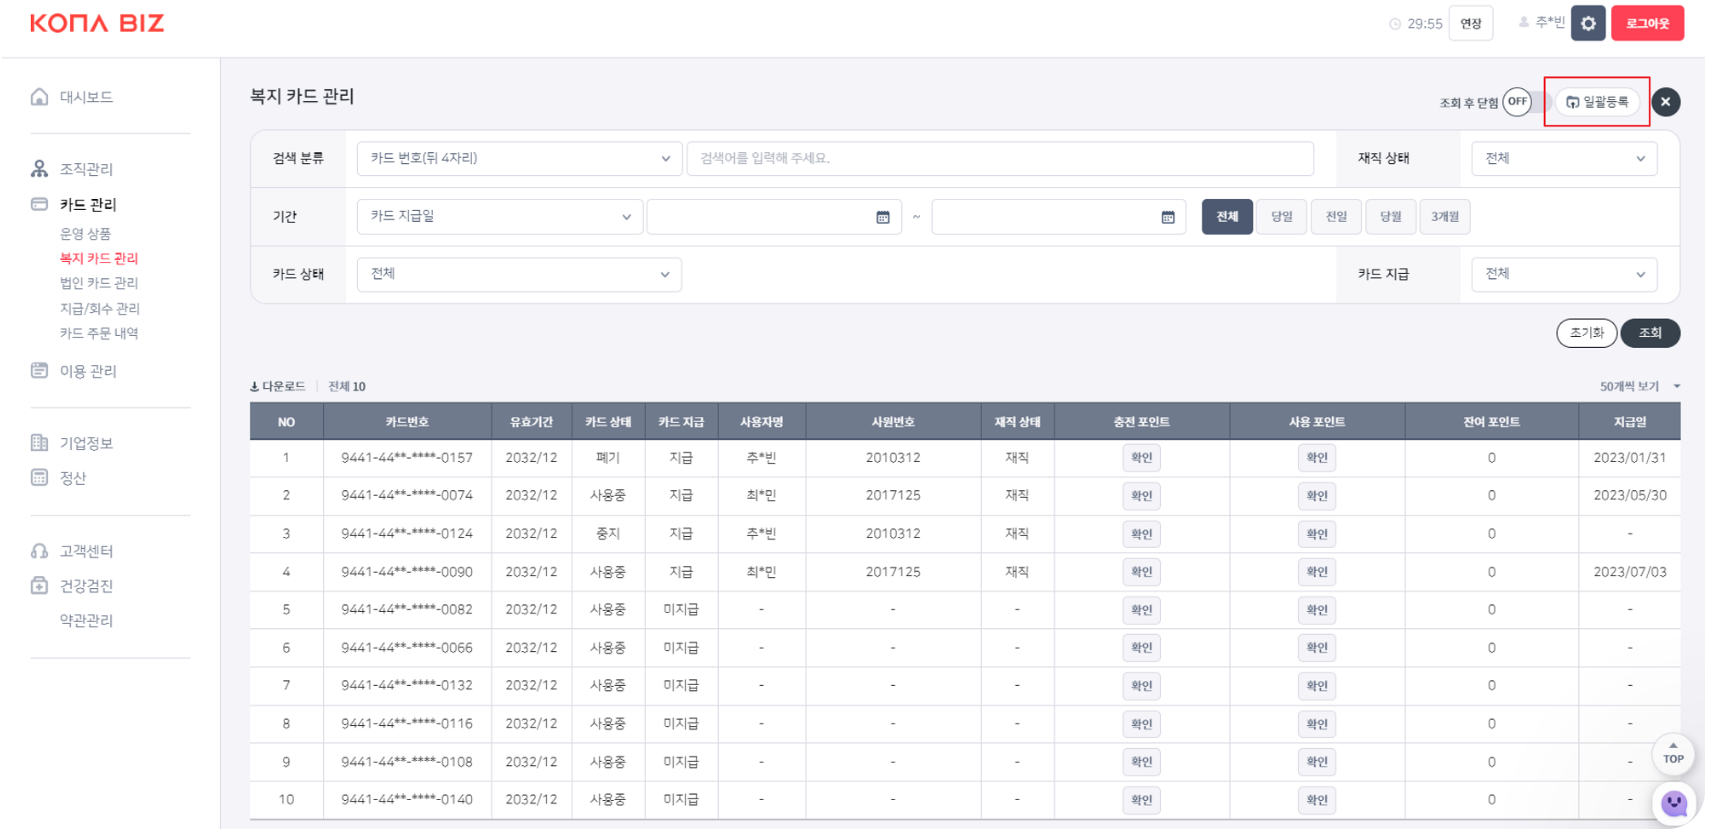Close the welfare card panel with X
1717x831 pixels.
[x=1666, y=102]
